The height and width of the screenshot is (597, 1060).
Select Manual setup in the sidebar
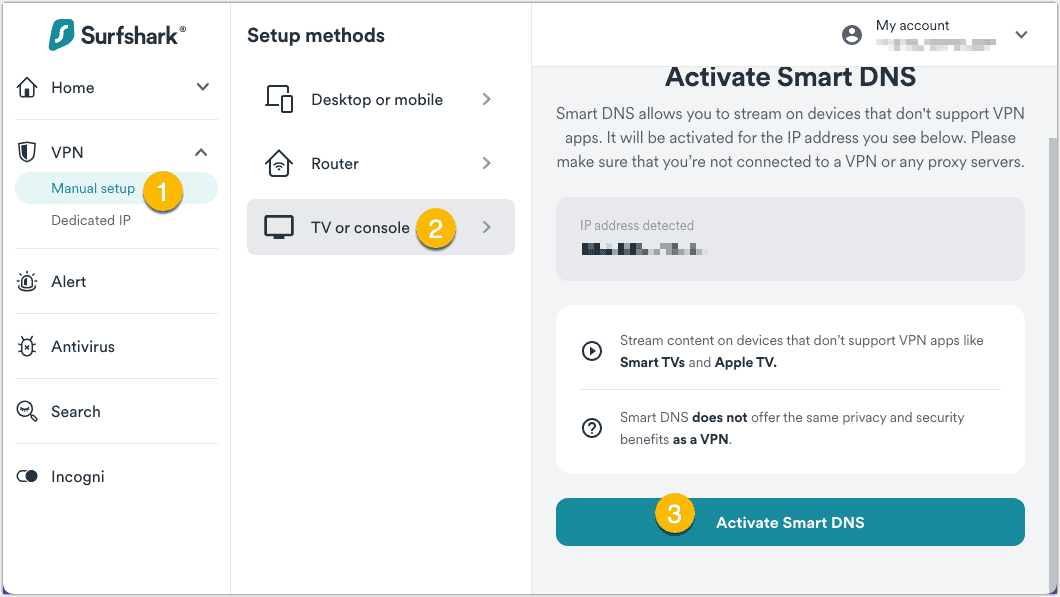pyautogui.click(x=93, y=188)
